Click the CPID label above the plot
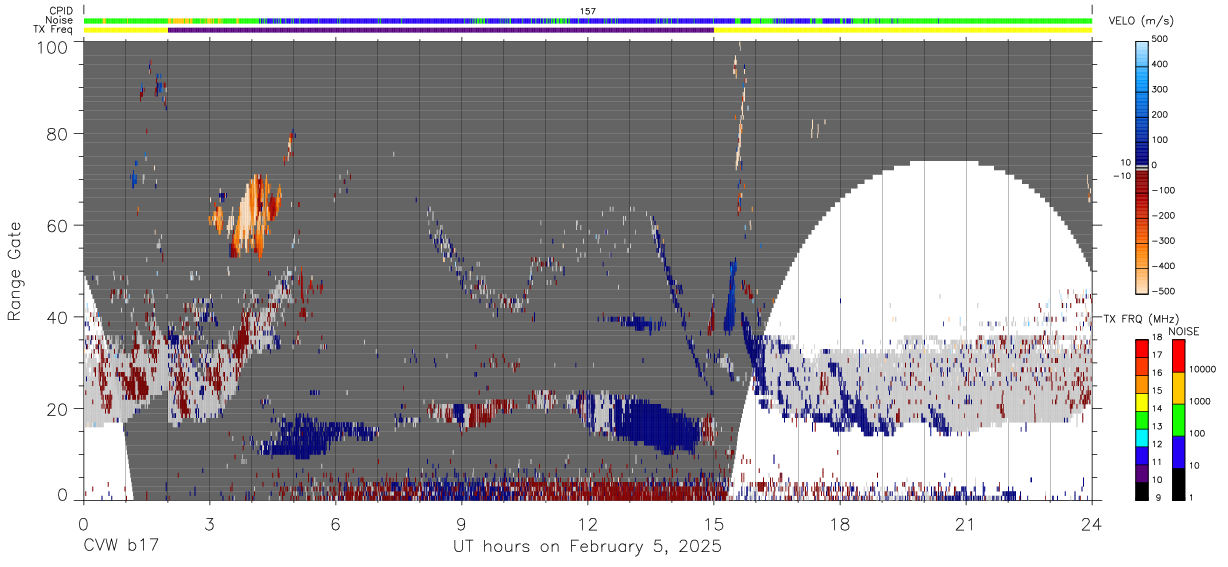 tap(61, 11)
